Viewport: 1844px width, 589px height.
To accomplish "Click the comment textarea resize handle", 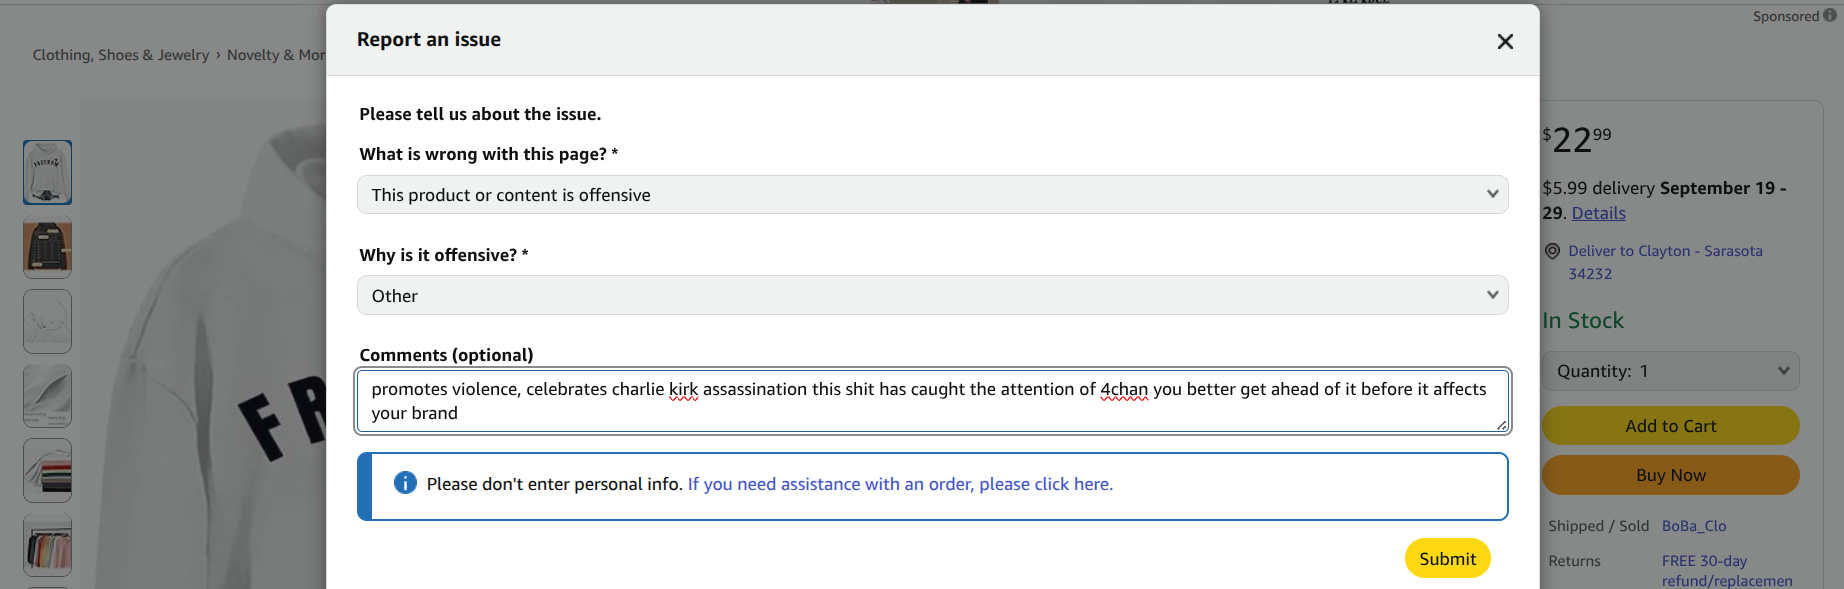I will [x=1501, y=425].
